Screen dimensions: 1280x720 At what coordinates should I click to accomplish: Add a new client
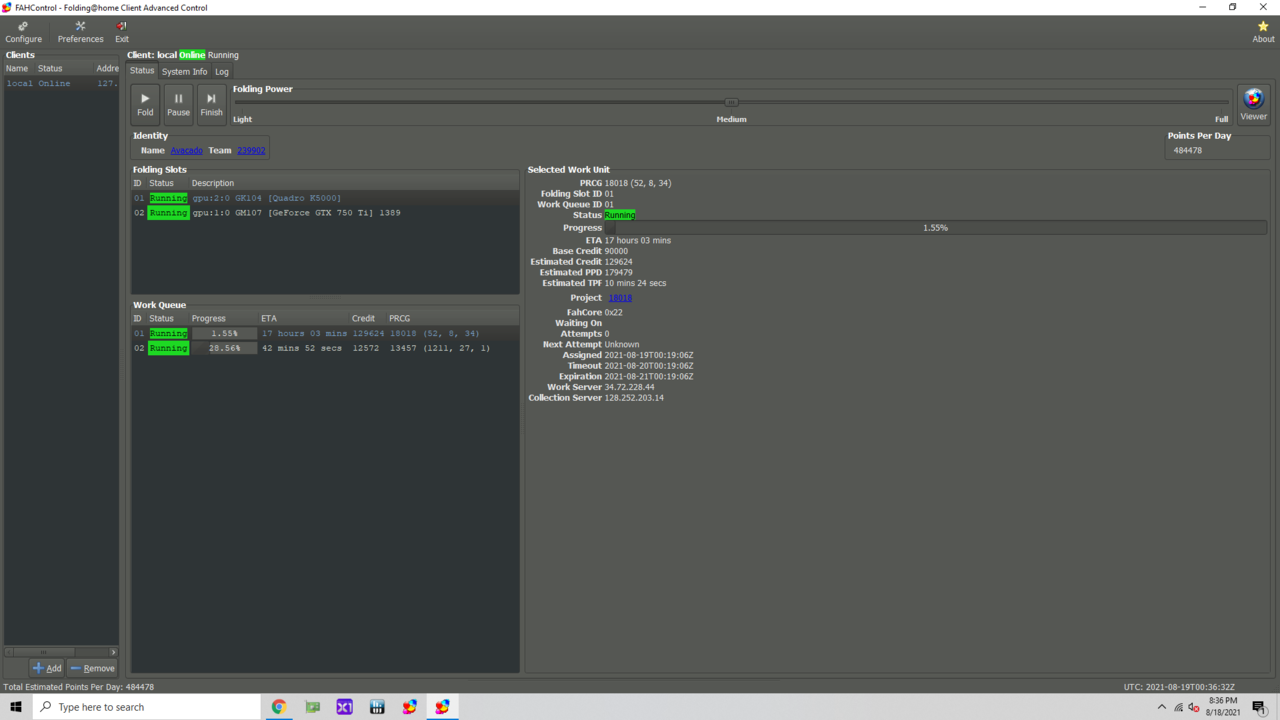pyautogui.click(x=47, y=668)
